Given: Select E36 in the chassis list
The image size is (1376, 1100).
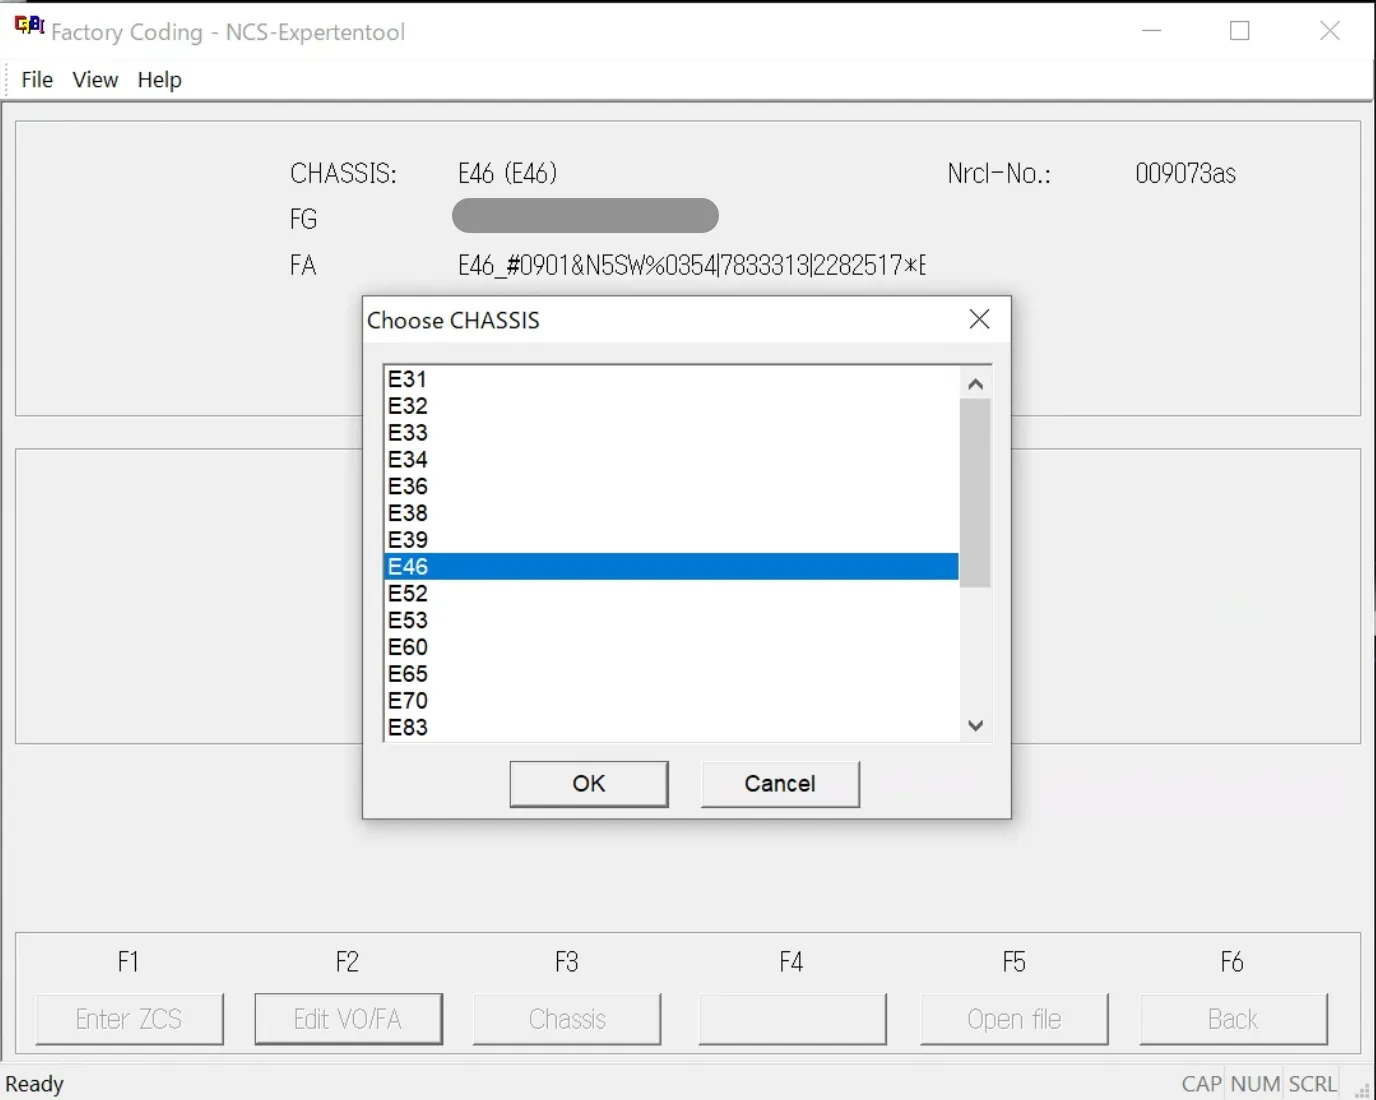Looking at the screenshot, I should click(x=671, y=486).
